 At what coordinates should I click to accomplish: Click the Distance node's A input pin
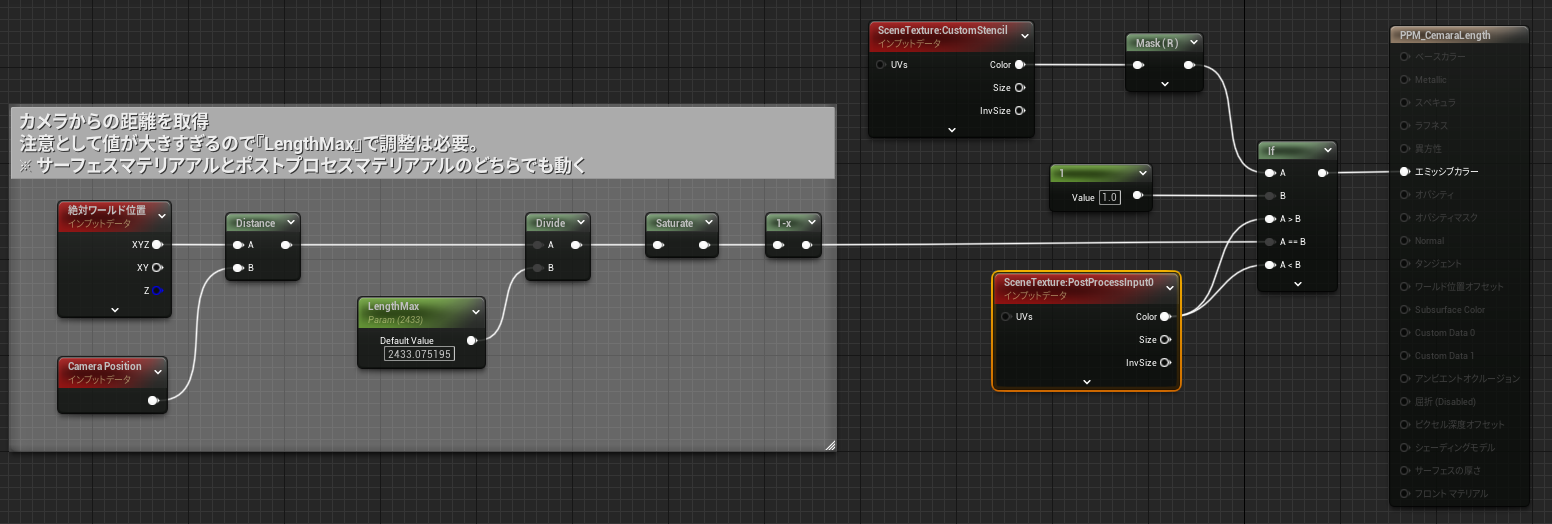[238, 244]
